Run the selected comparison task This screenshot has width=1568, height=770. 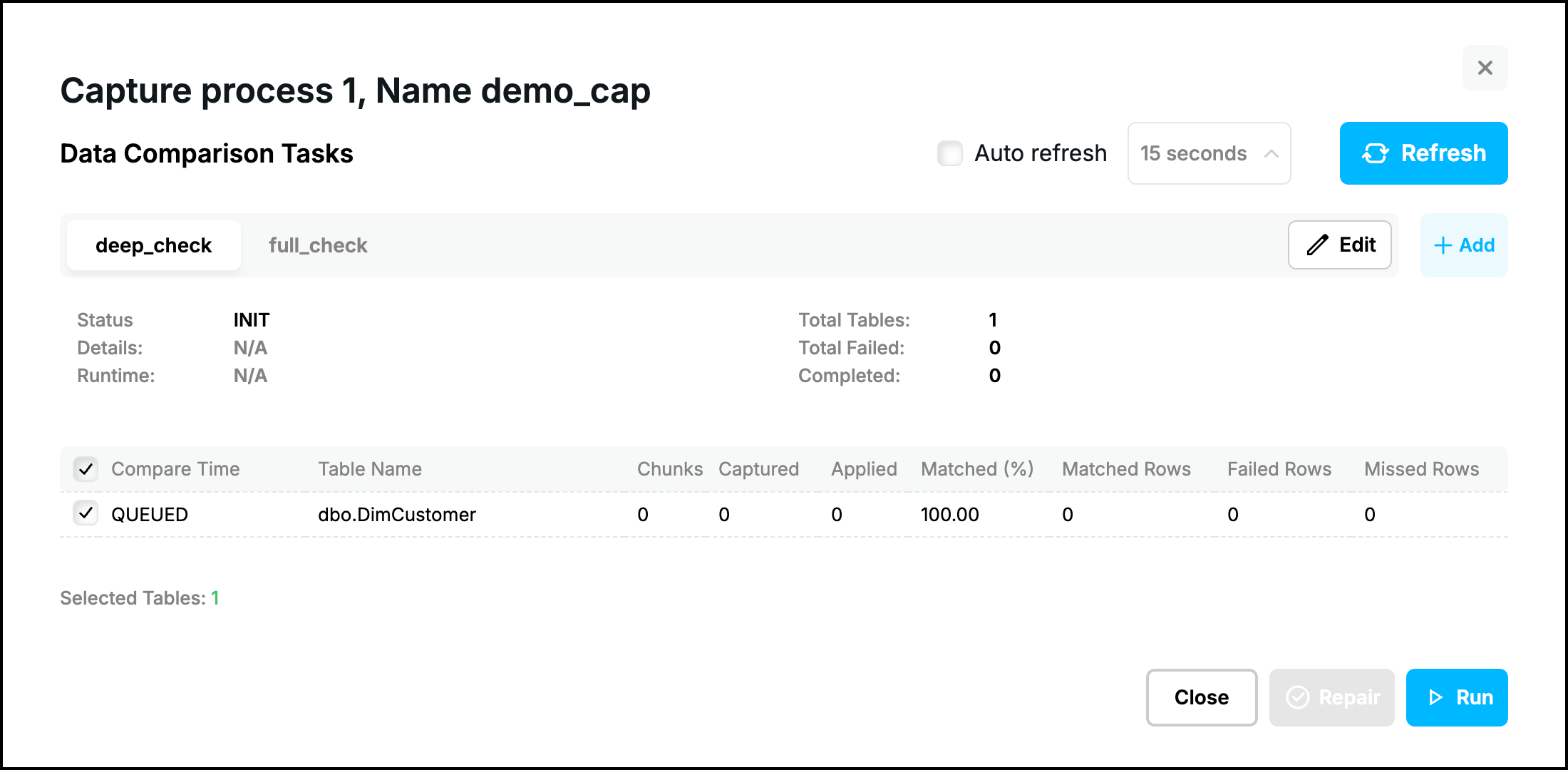click(x=1457, y=697)
